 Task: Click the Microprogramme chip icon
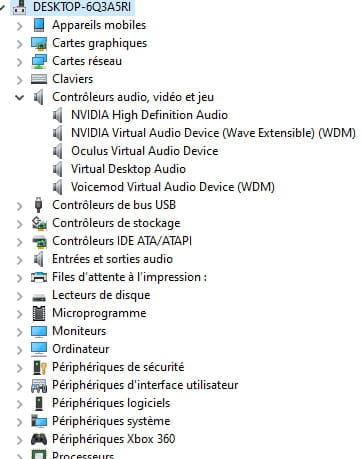[x=39, y=313]
